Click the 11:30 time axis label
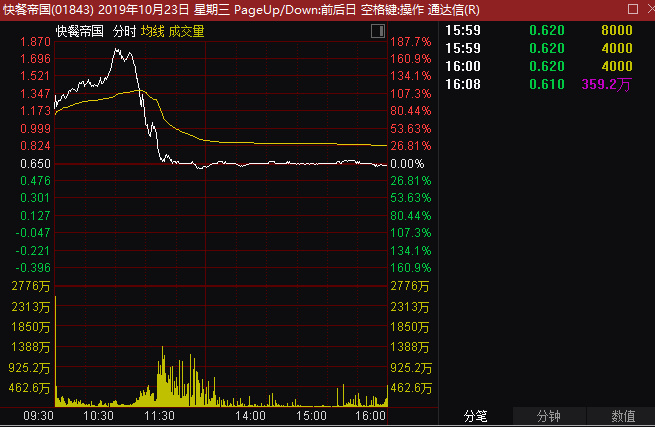The height and width of the screenshot is (427, 655). (x=159, y=416)
